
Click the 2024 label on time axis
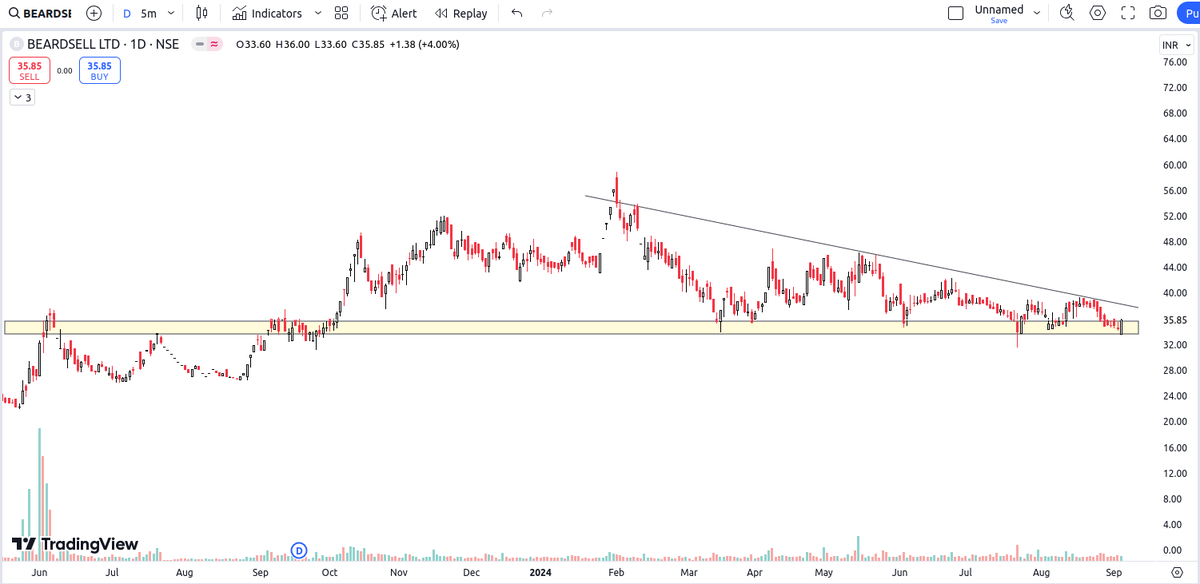pos(541,573)
